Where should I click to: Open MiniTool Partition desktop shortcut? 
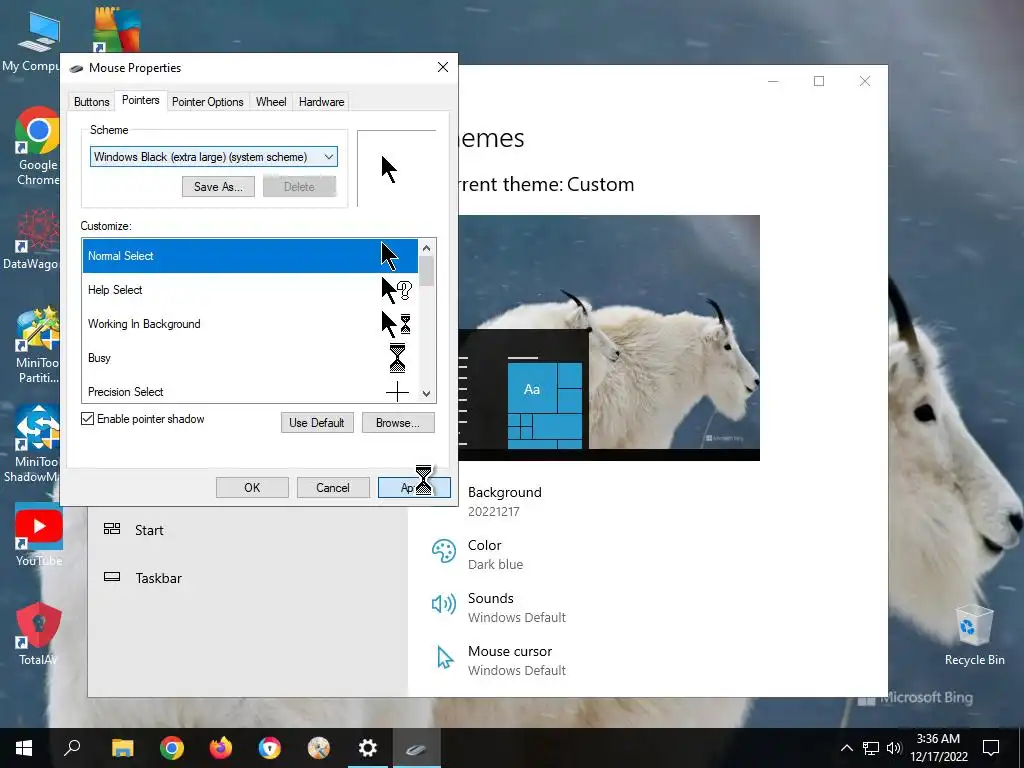pyautogui.click(x=37, y=345)
